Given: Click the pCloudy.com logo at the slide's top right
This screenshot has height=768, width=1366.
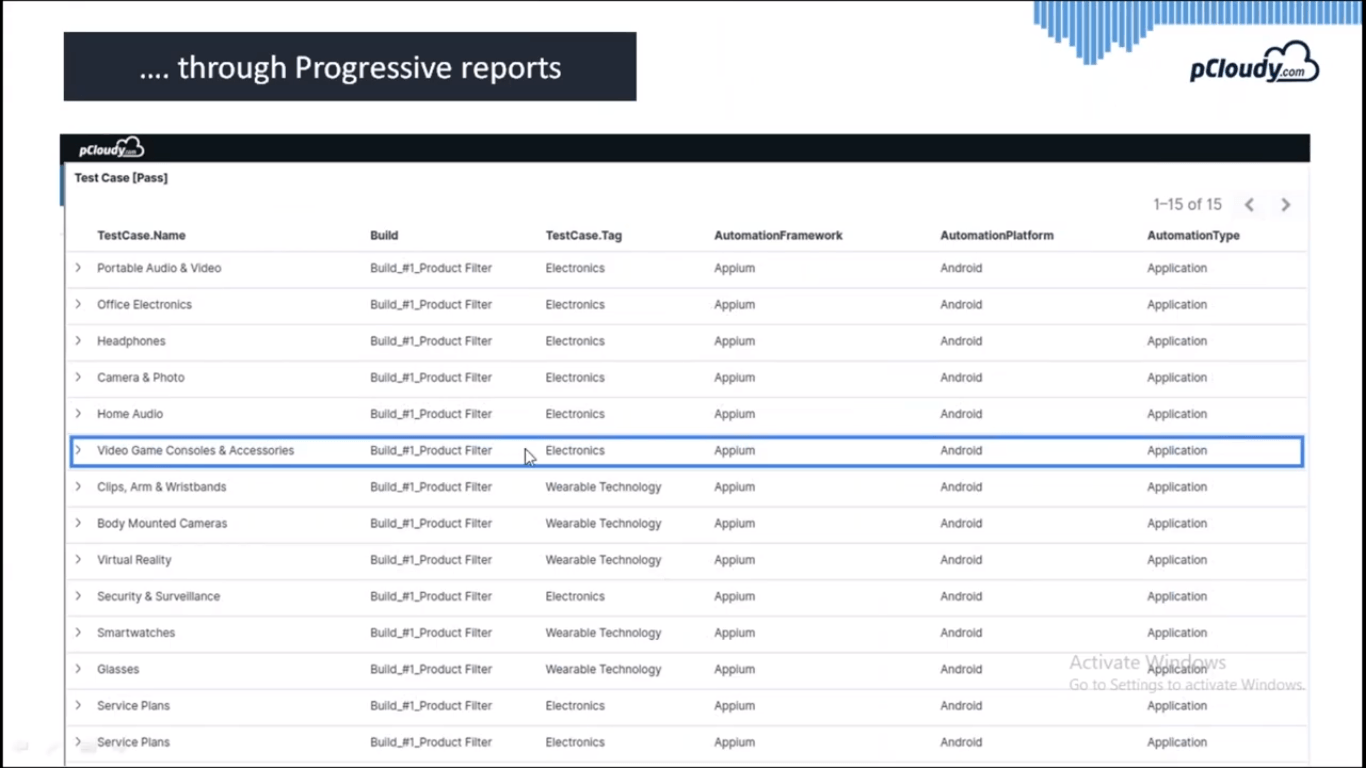Looking at the screenshot, I should 1254,63.
